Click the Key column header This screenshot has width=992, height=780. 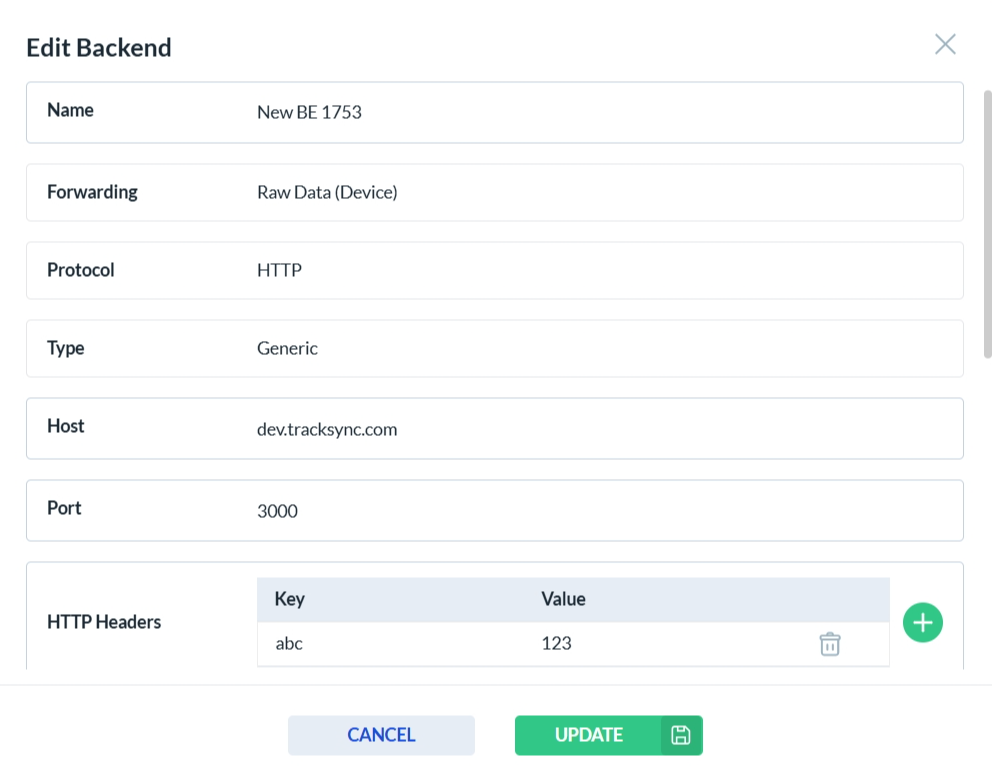tap(290, 599)
